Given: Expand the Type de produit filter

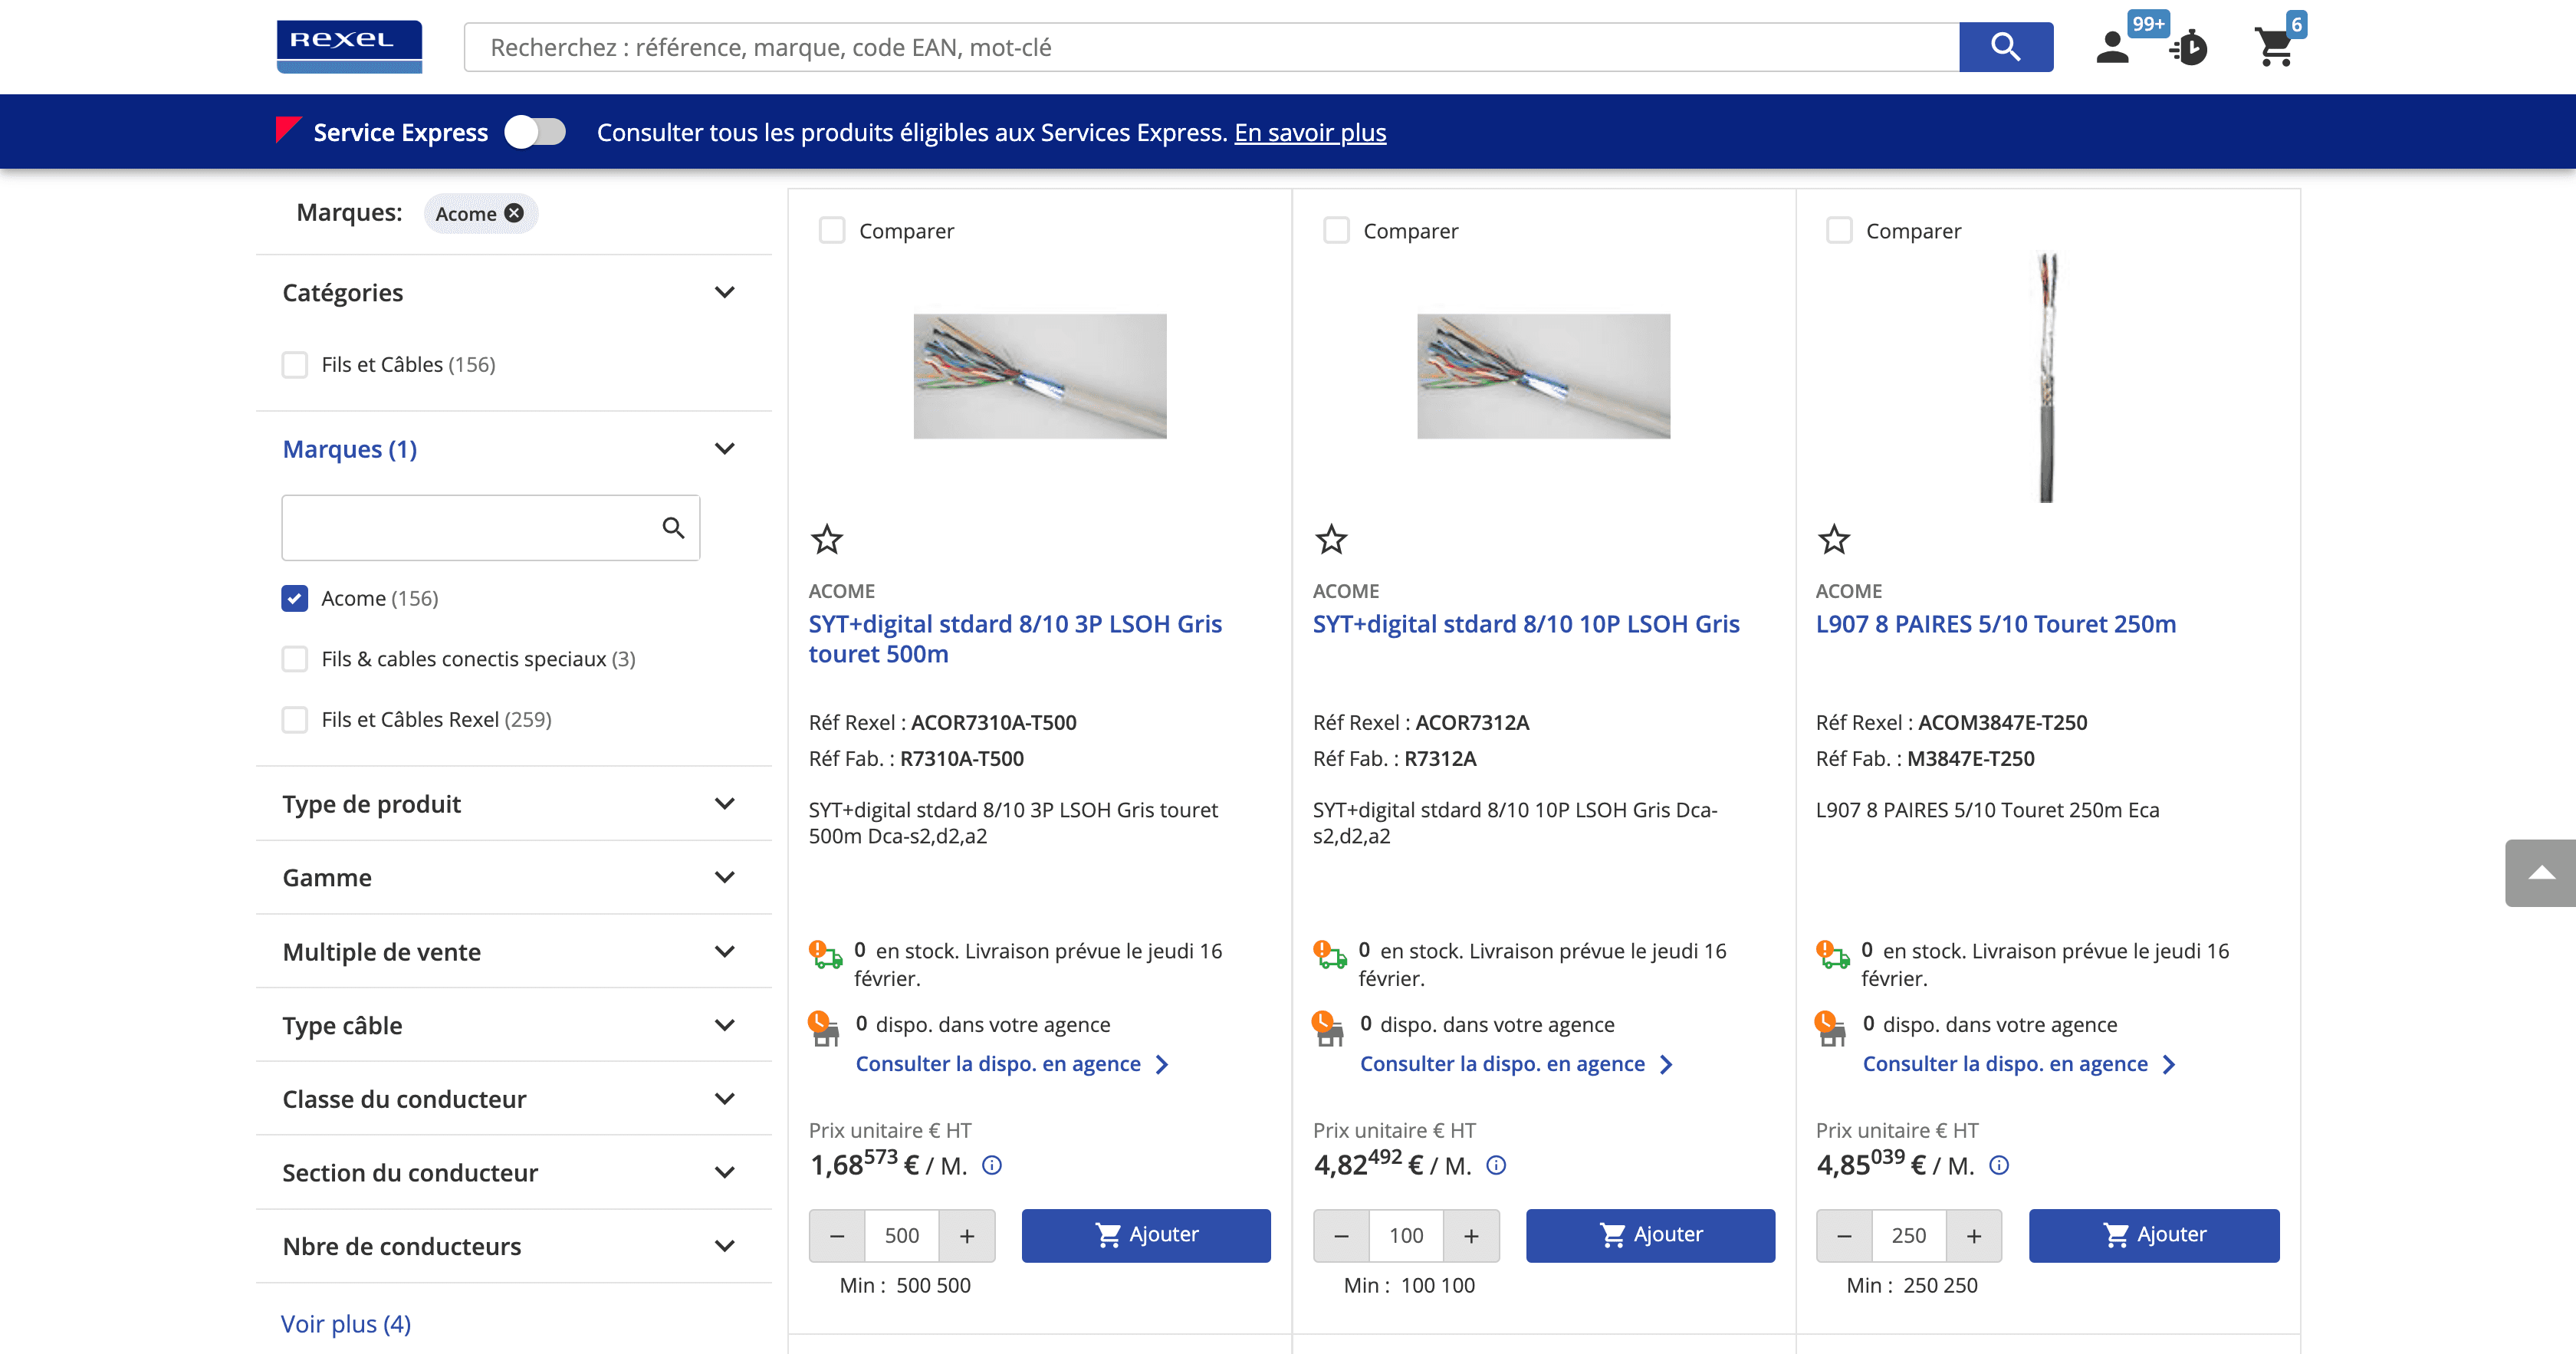Looking at the screenshot, I should tap(725, 804).
